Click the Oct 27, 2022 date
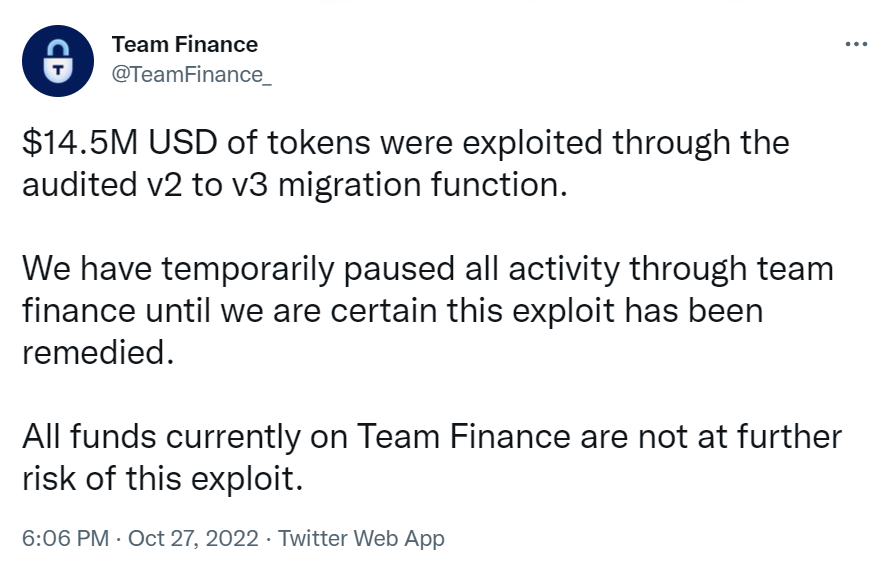 pos(193,538)
